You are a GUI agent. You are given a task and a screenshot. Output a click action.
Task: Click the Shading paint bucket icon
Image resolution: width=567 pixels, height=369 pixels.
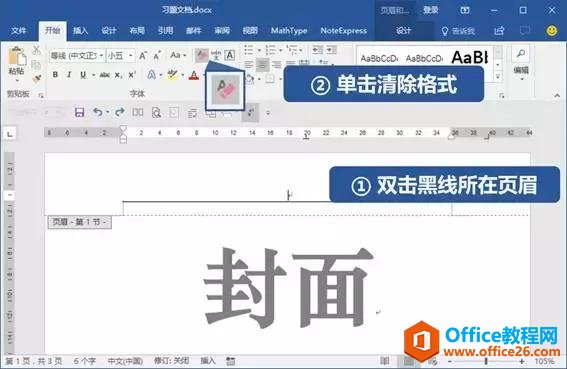pyautogui.click(x=250, y=79)
